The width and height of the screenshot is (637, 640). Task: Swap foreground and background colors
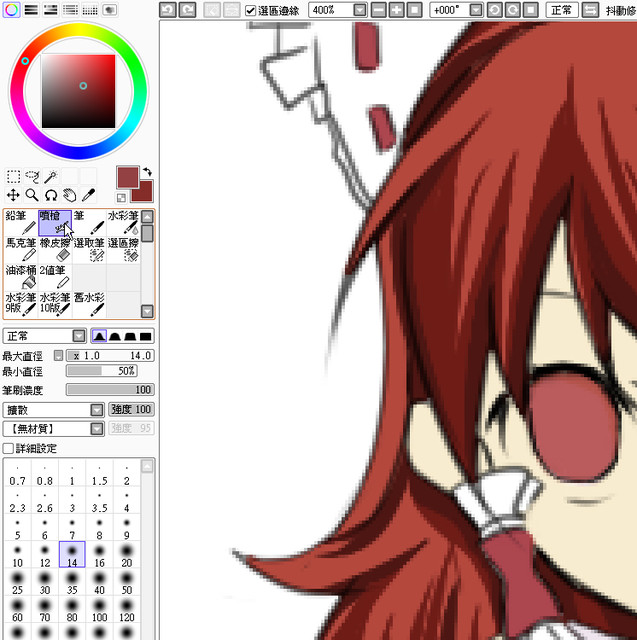[147, 172]
